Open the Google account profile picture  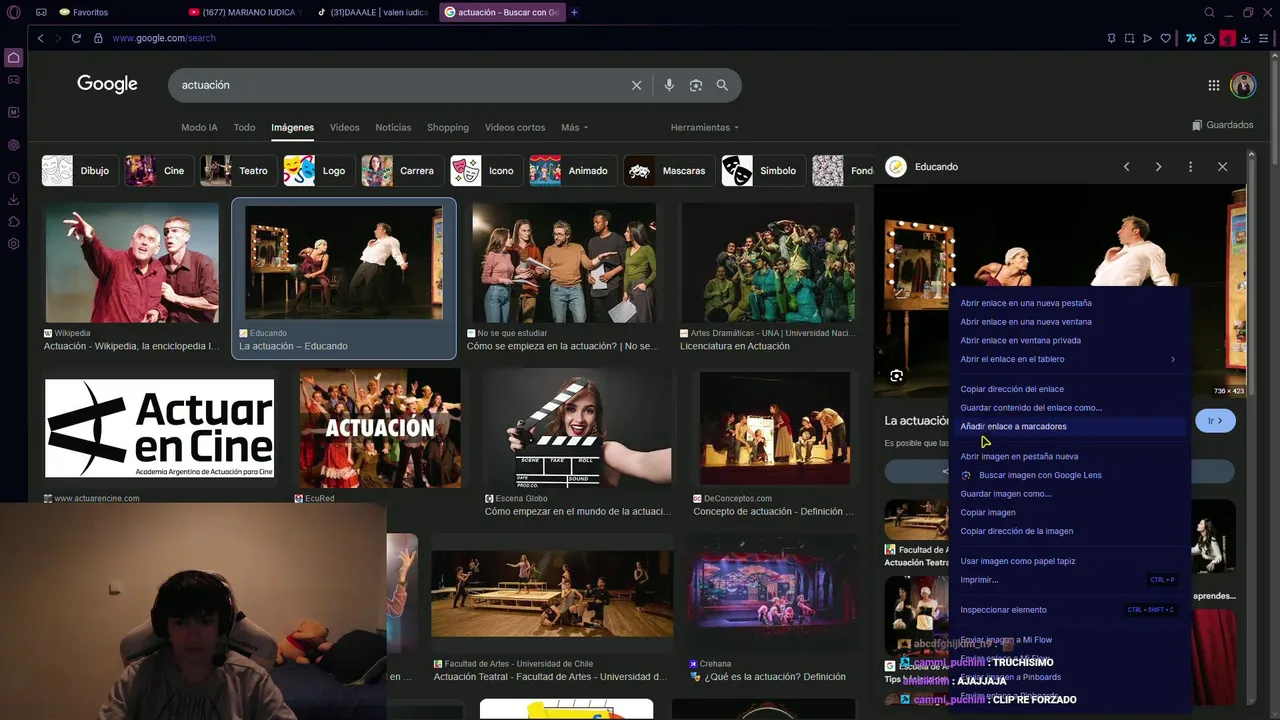tap(1243, 85)
